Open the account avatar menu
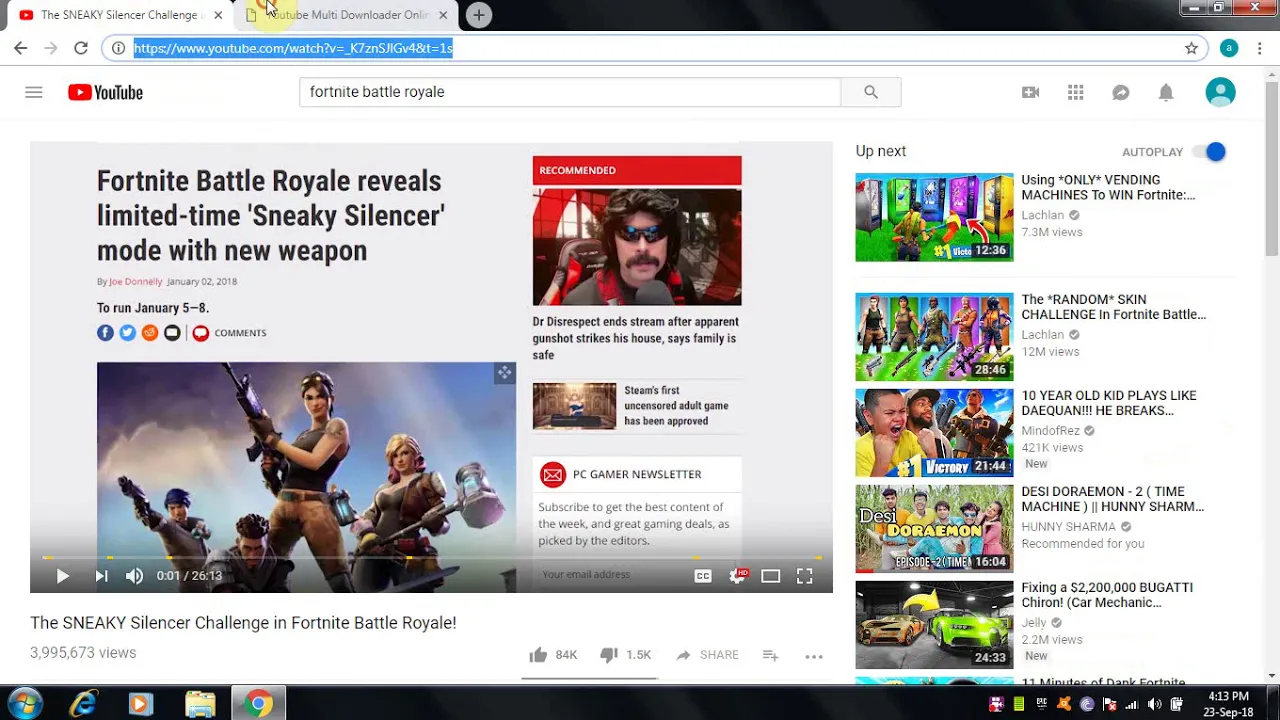Viewport: 1280px width, 720px height. 1220,92
